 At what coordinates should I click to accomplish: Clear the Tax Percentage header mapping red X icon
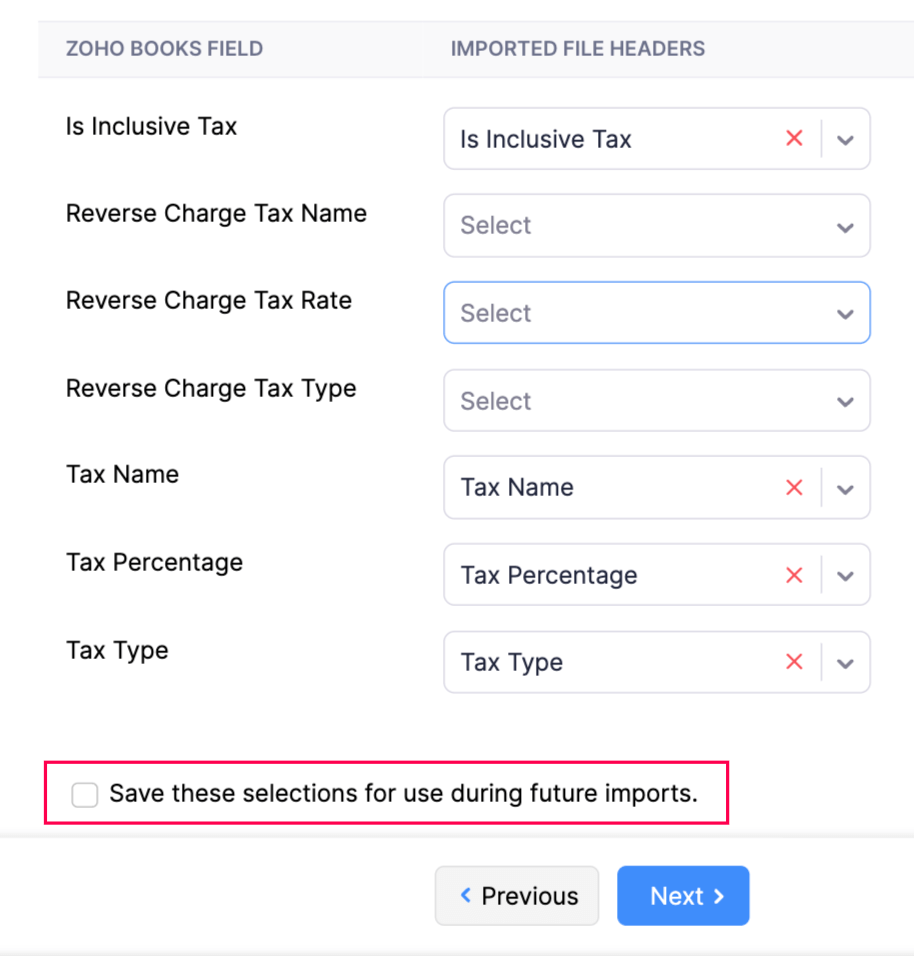794,575
